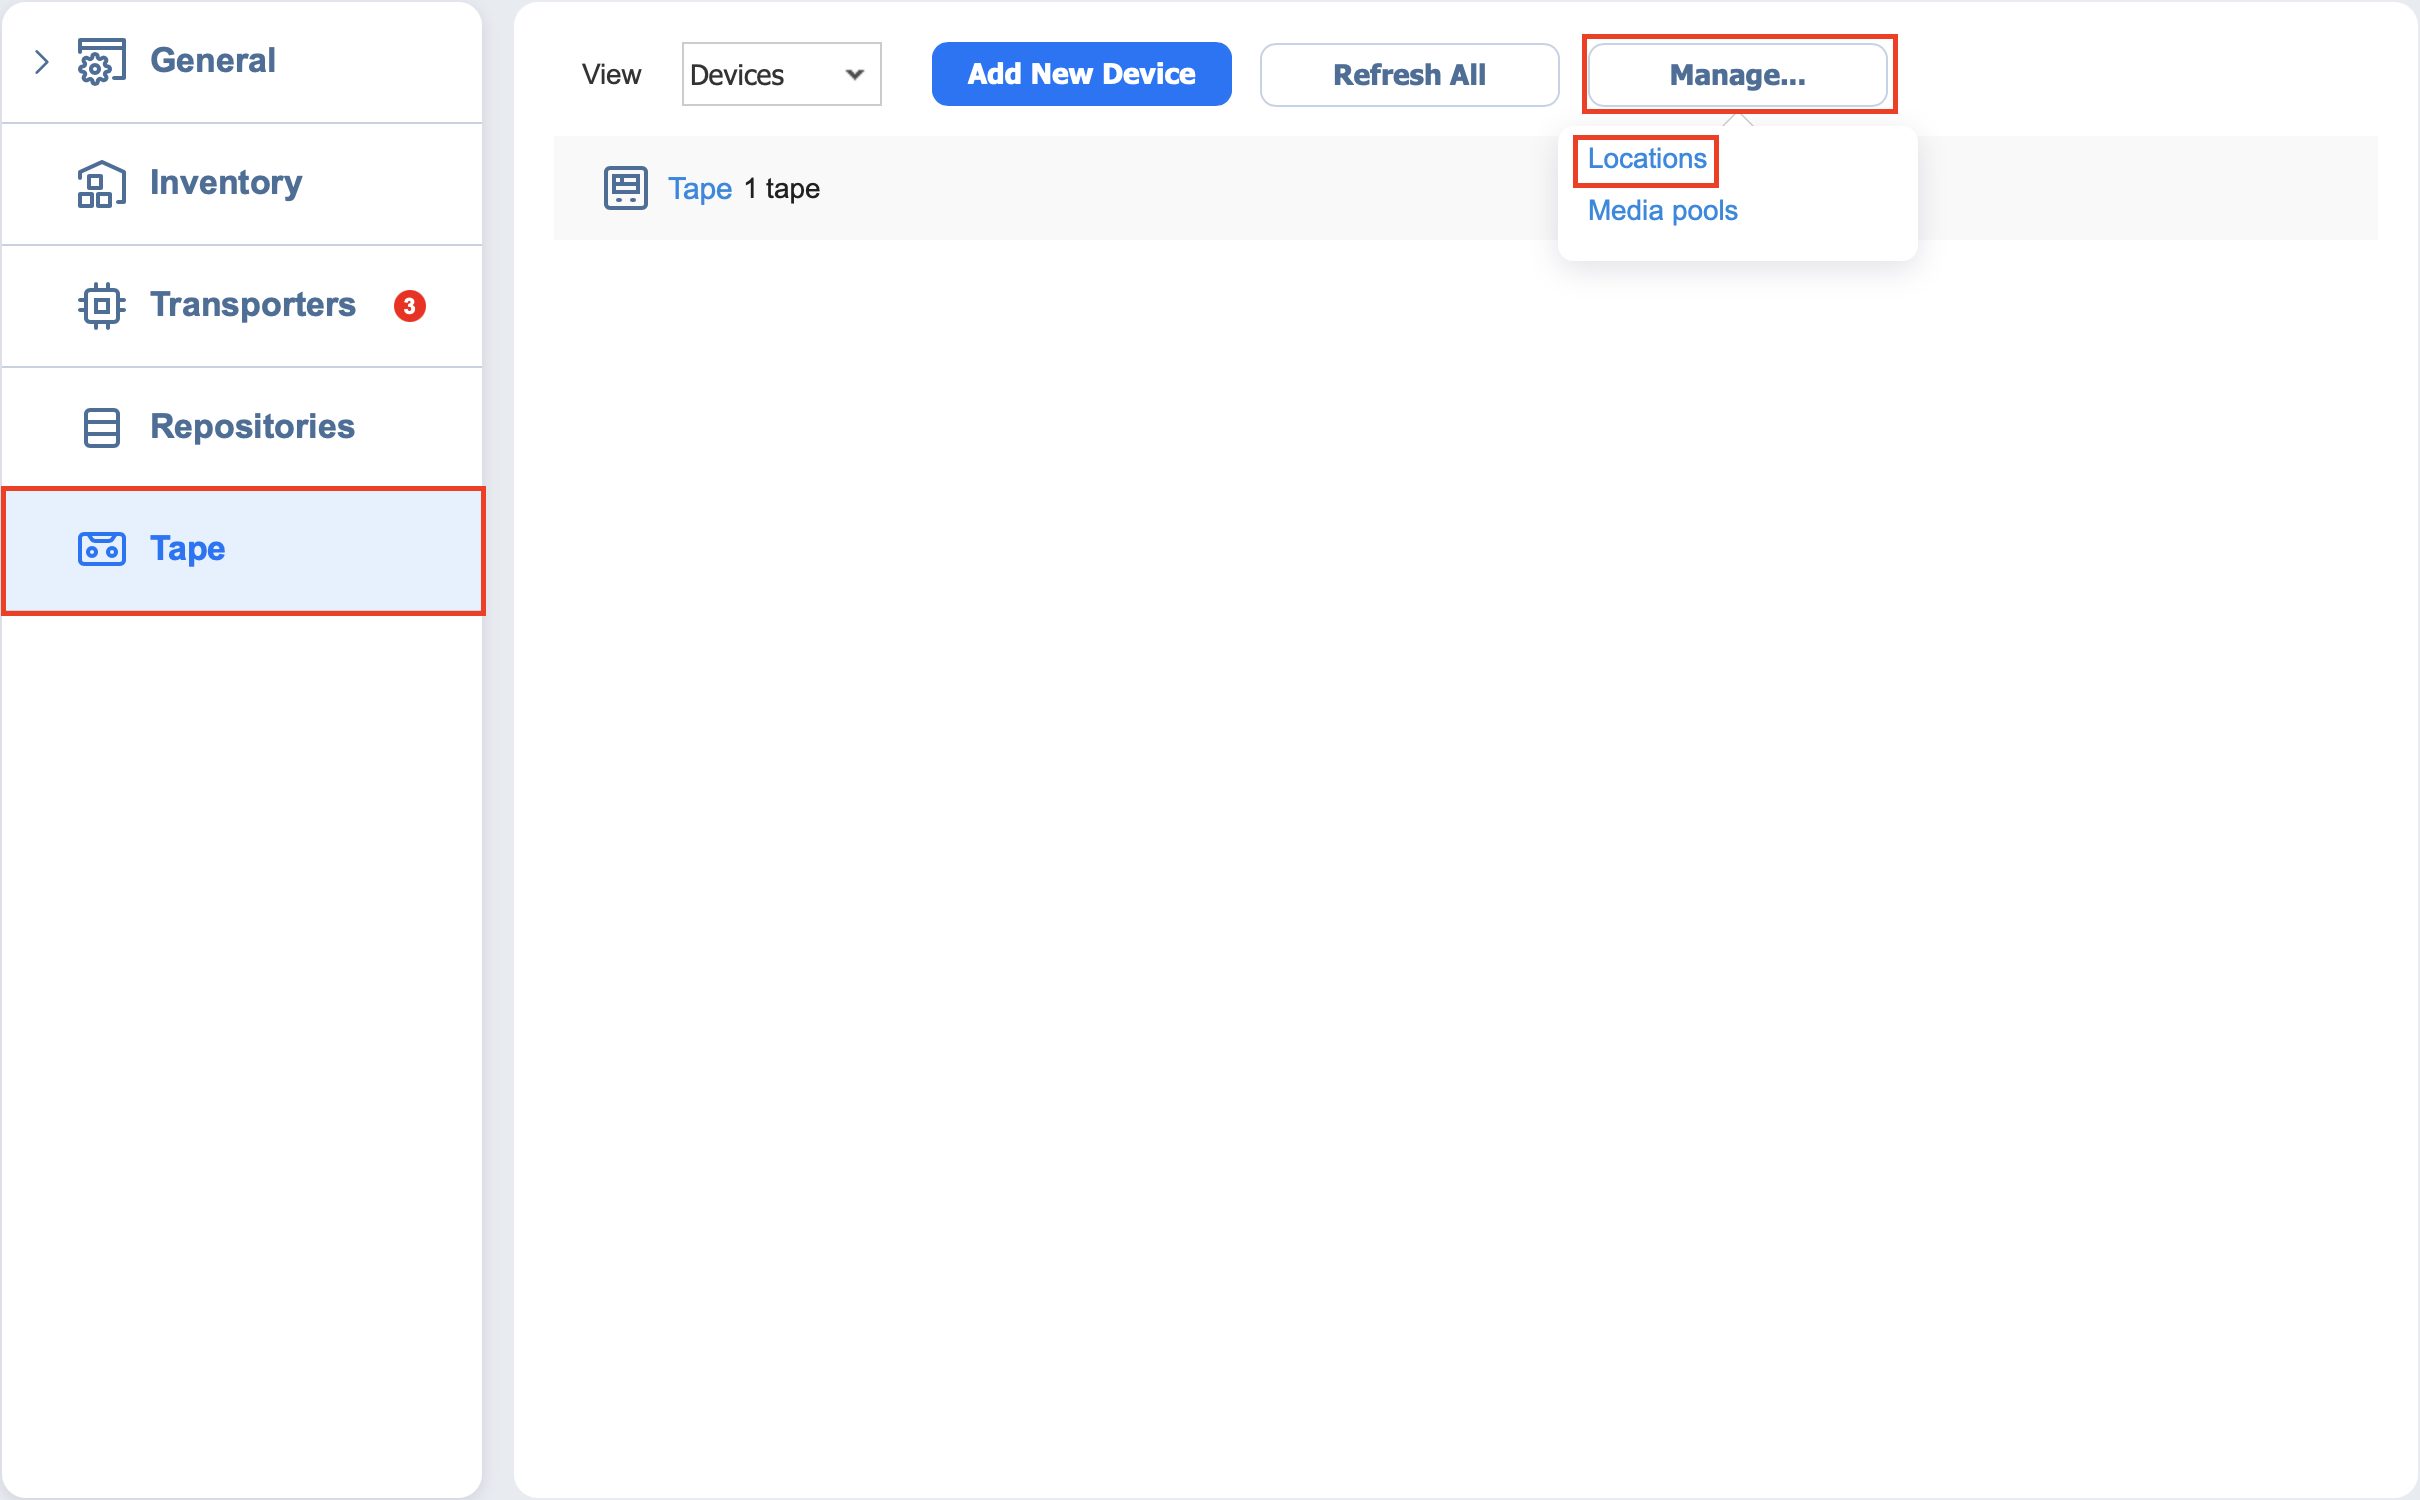Open the View Devices dropdown
The image size is (2420, 1500).
point(781,74)
